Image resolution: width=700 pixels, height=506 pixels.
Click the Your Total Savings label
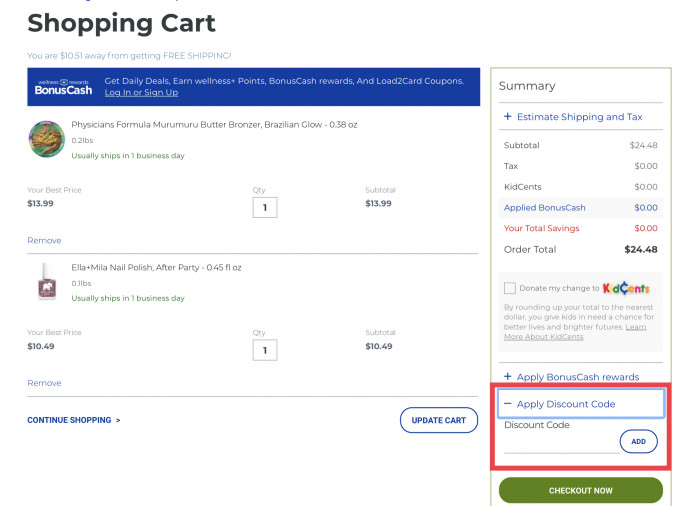coord(541,228)
